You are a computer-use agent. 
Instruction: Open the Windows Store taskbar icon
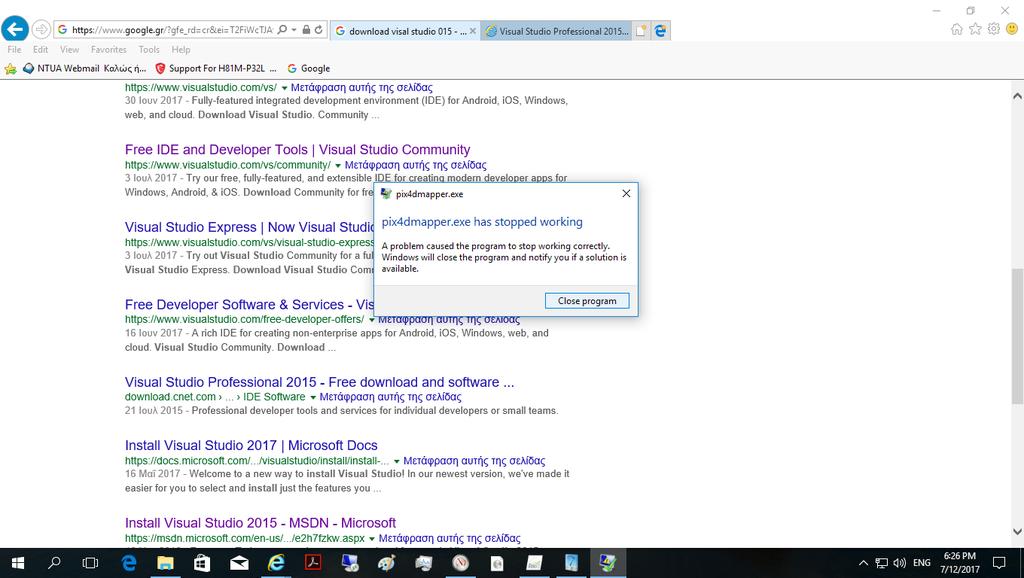tap(202, 563)
